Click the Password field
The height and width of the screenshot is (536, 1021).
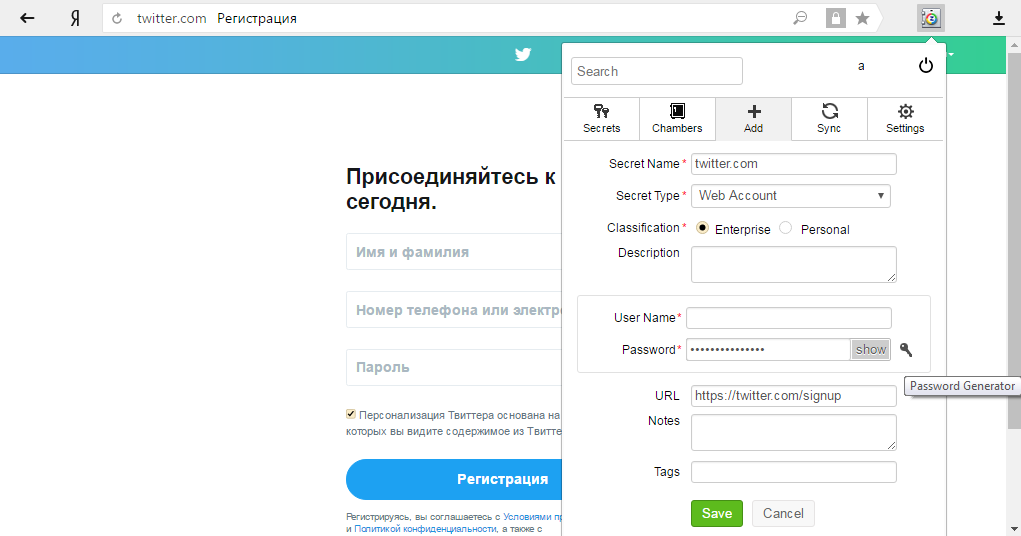click(768, 350)
